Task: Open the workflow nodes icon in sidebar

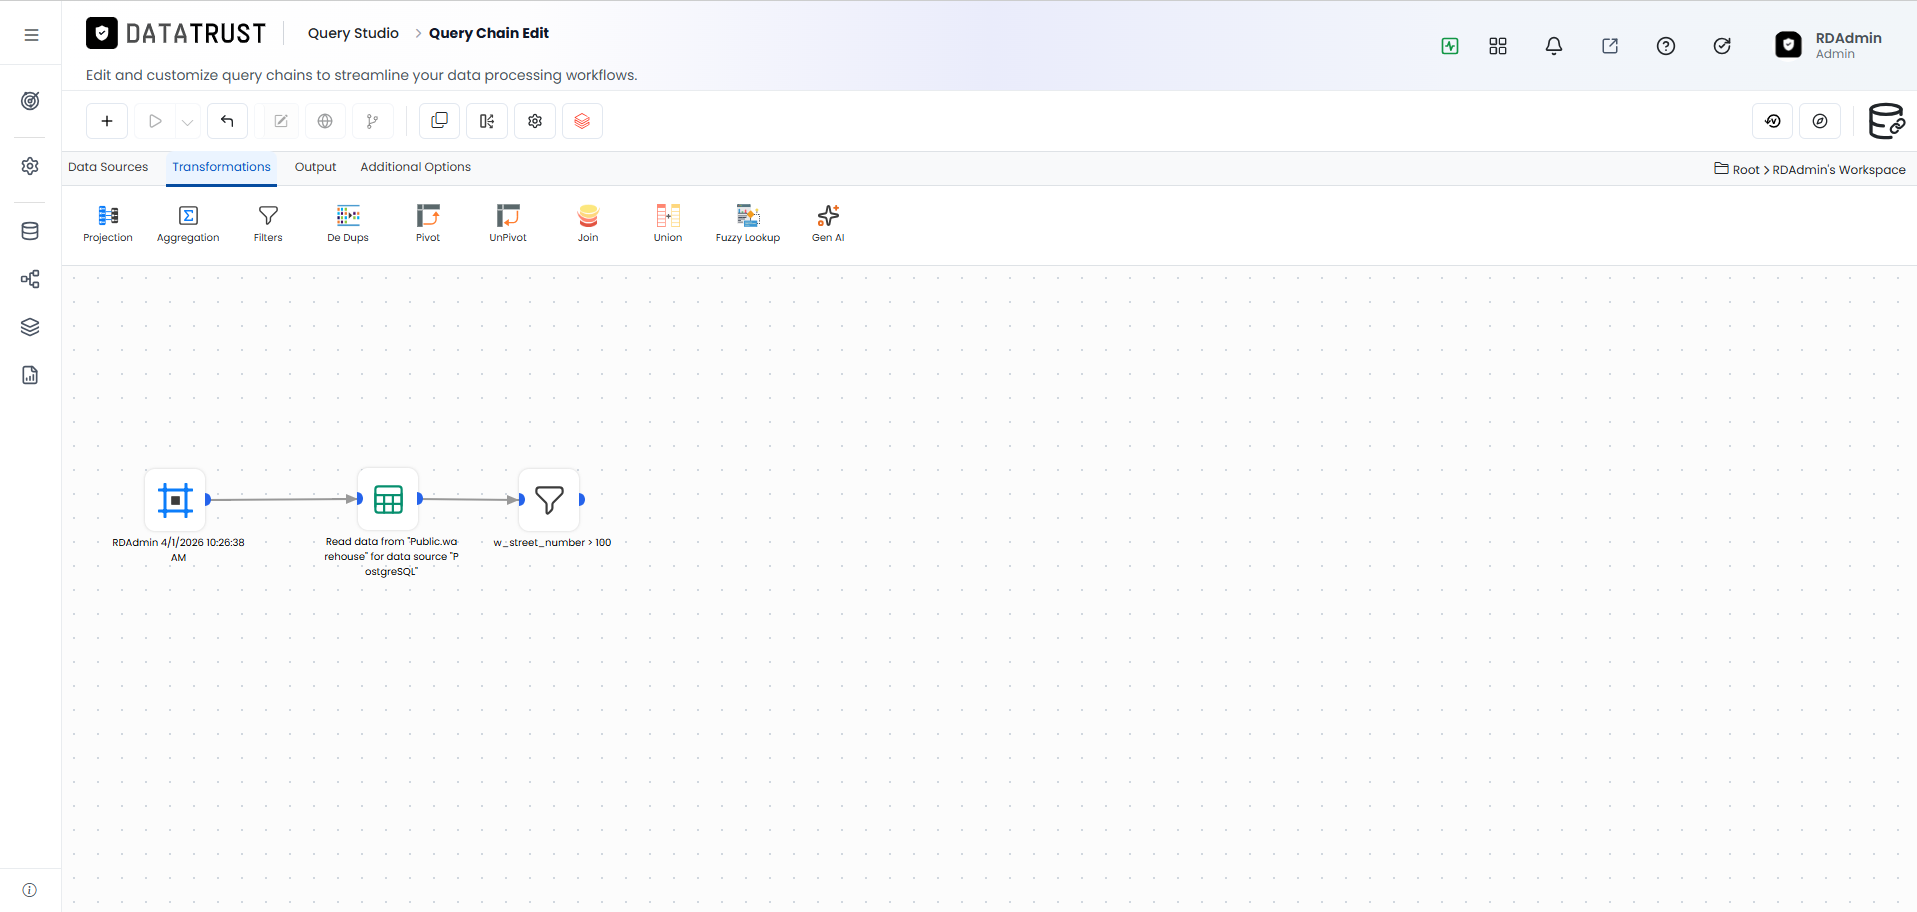Action: pyautogui.click(x=30, y=279)
